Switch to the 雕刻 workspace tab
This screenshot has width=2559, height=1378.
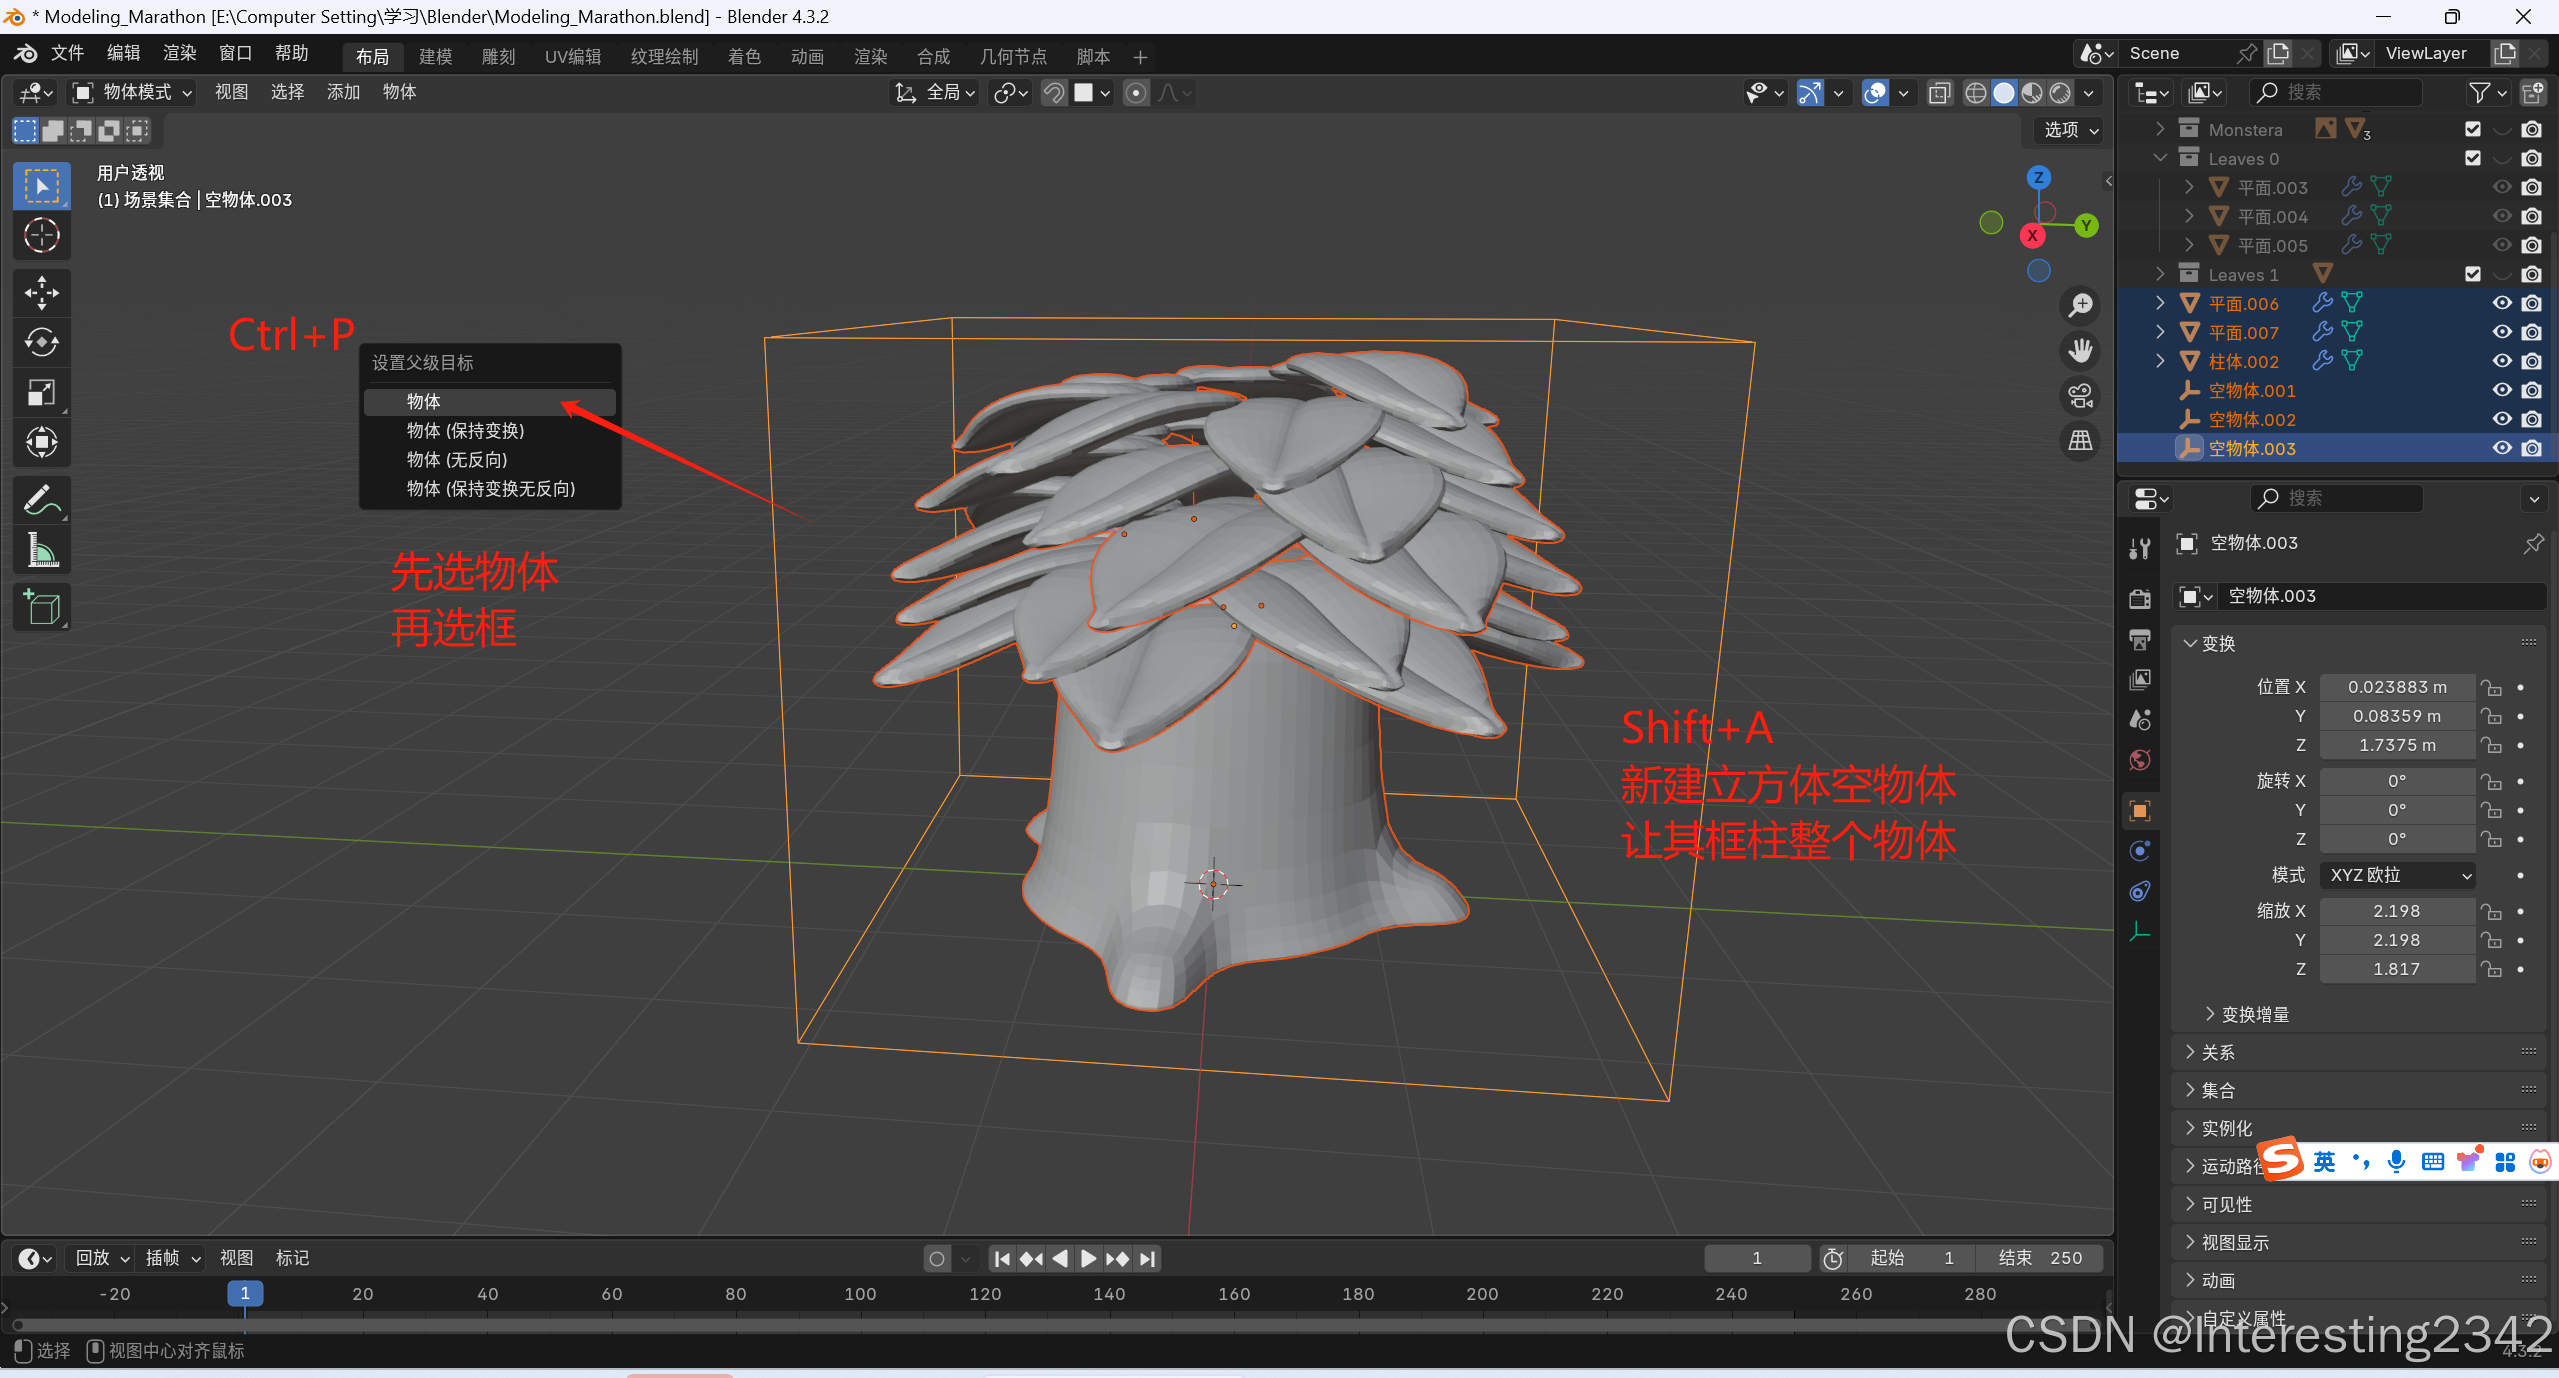click(x=498, y=56)
